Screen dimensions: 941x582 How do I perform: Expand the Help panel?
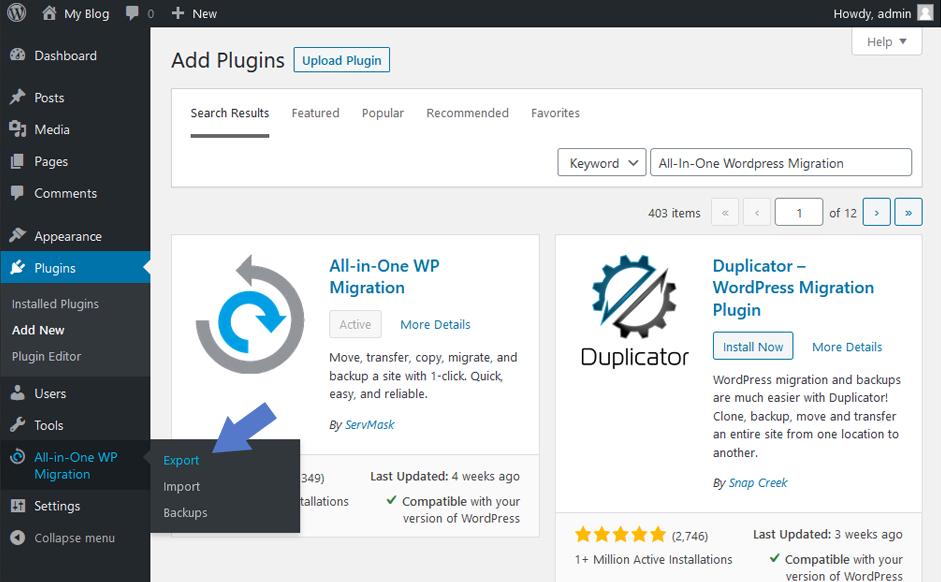[x=886, y=41]
